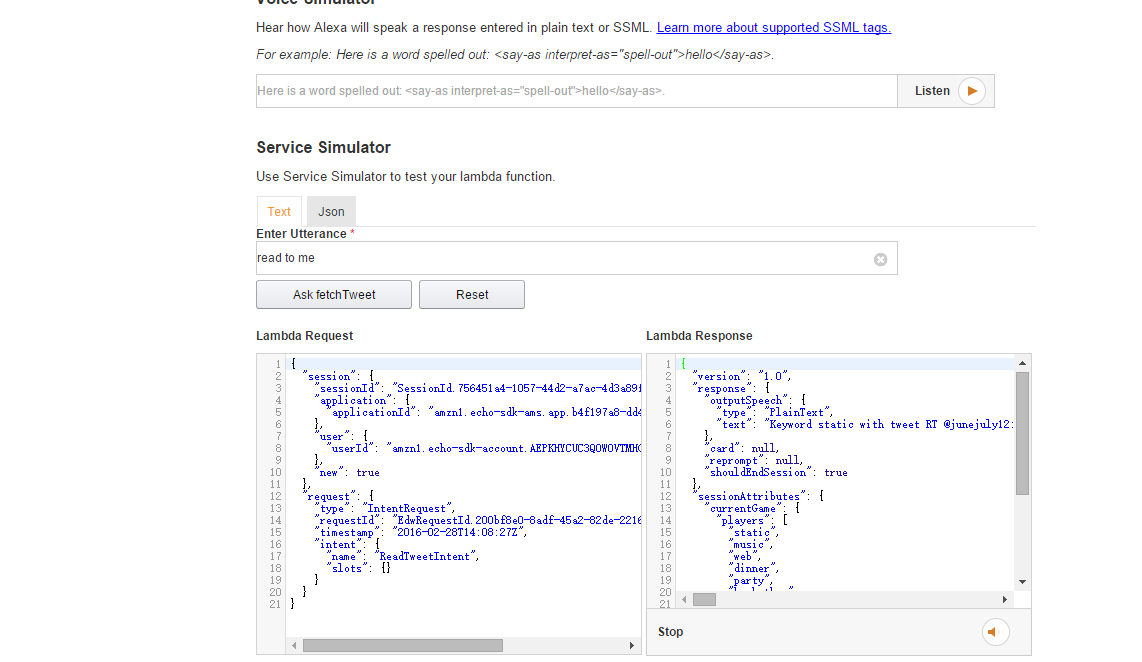Screen dimensions: 1142x662
Task: Click the Stop label
Action: 670,632
